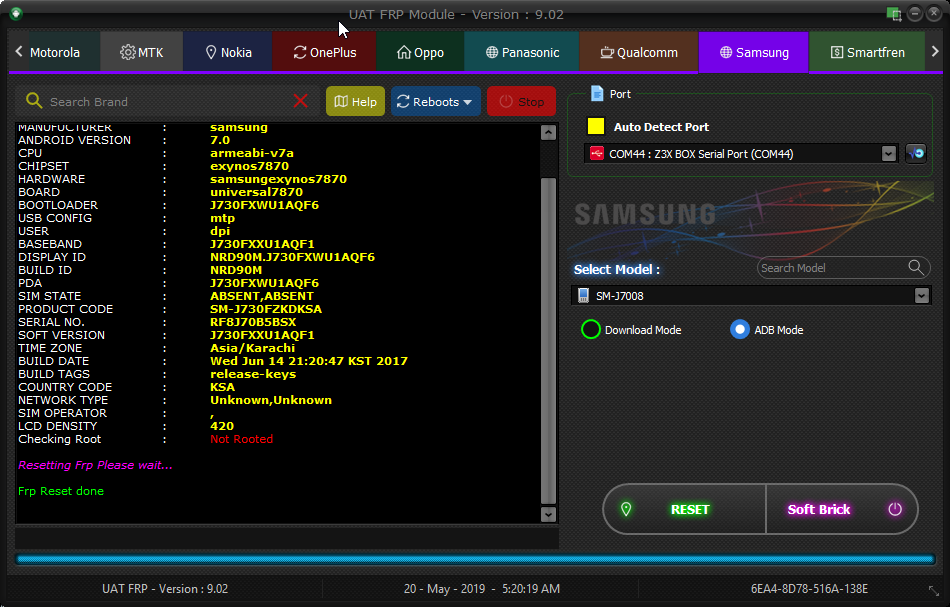Click product code SM-J730FZKDKSA
The height and width of the screenshot is (607, 950).
(x=266, y=309)
